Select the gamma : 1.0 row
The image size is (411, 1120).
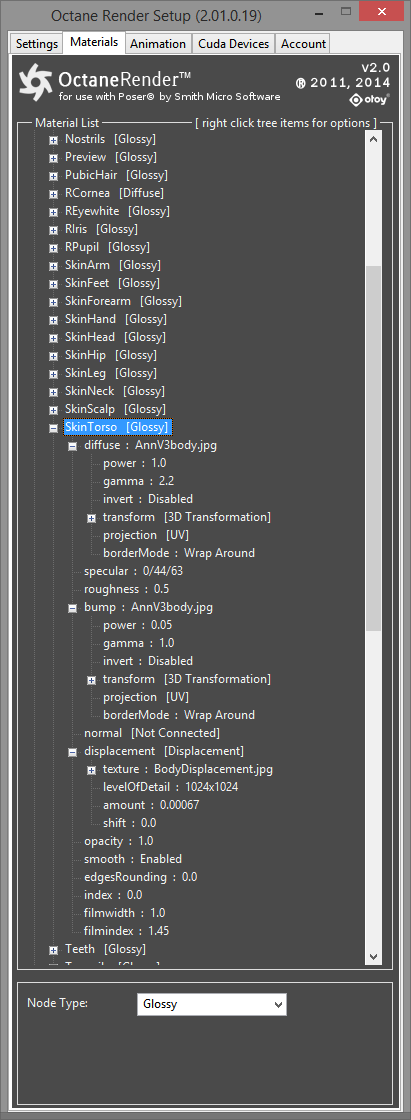138,643
